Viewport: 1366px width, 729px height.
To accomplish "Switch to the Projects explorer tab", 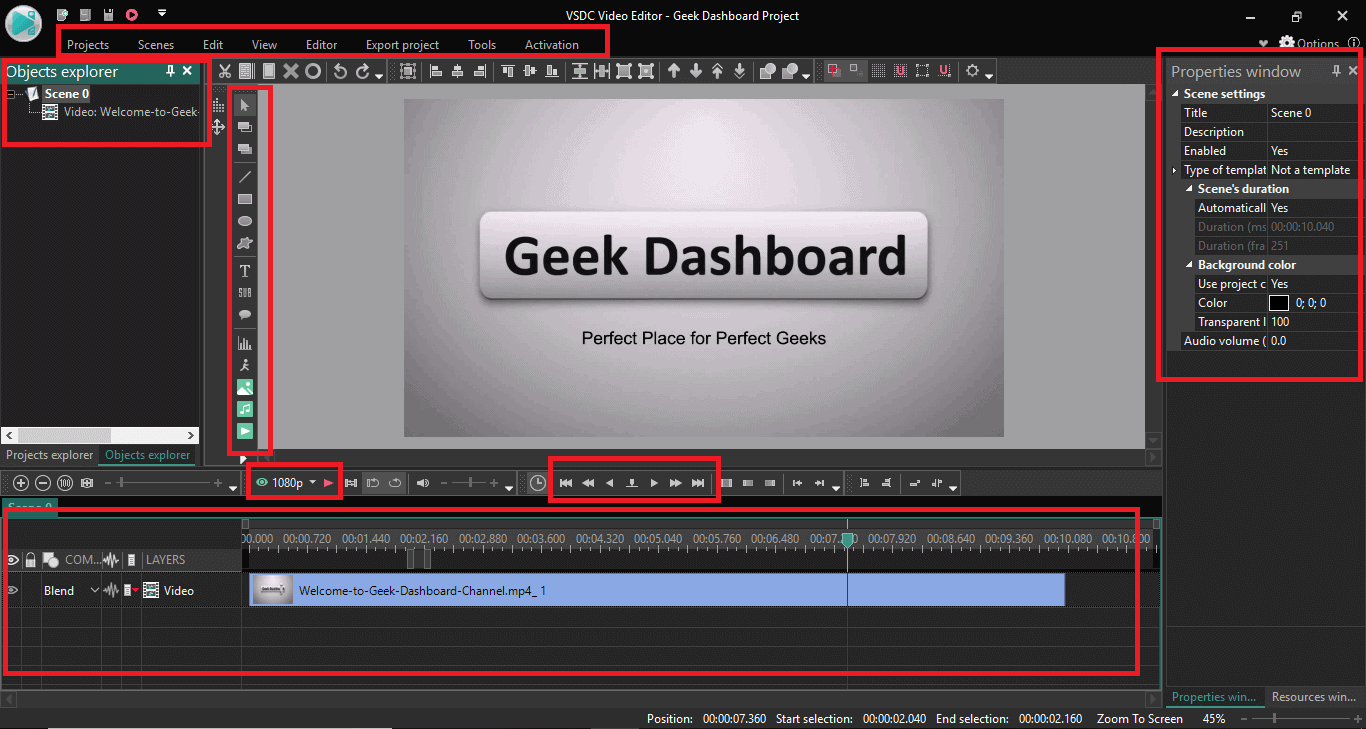I will (x=48, y=455).
